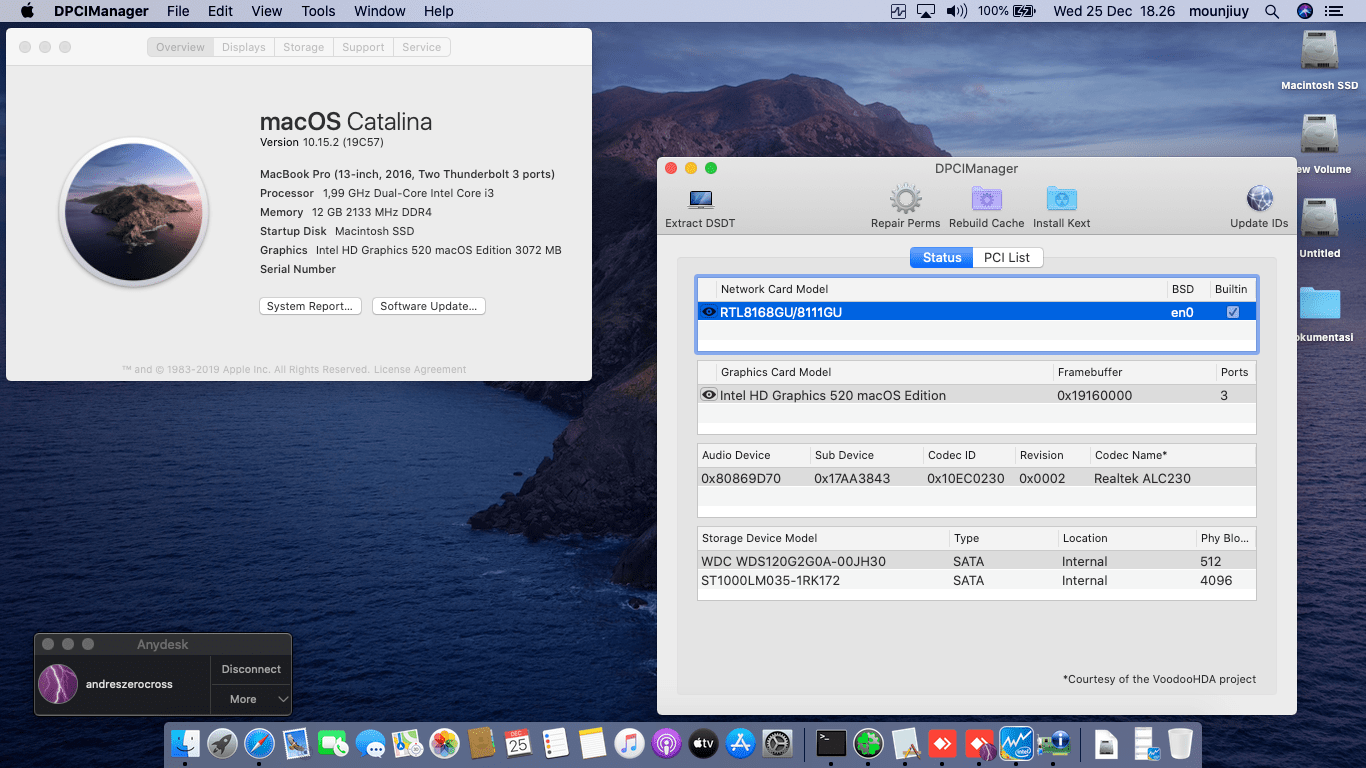Image resolution: width=1366 pixels, height=768 pixels.
Task: Click Disconnect in the Anydesk window
Action: 251,669
